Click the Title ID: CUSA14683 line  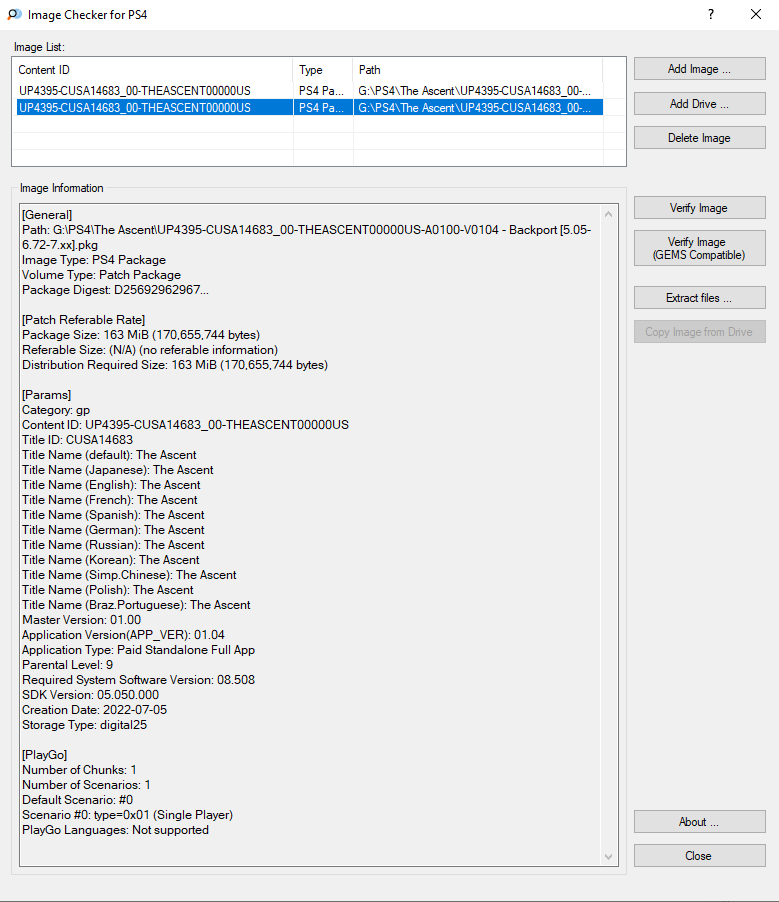click(77, 440)
